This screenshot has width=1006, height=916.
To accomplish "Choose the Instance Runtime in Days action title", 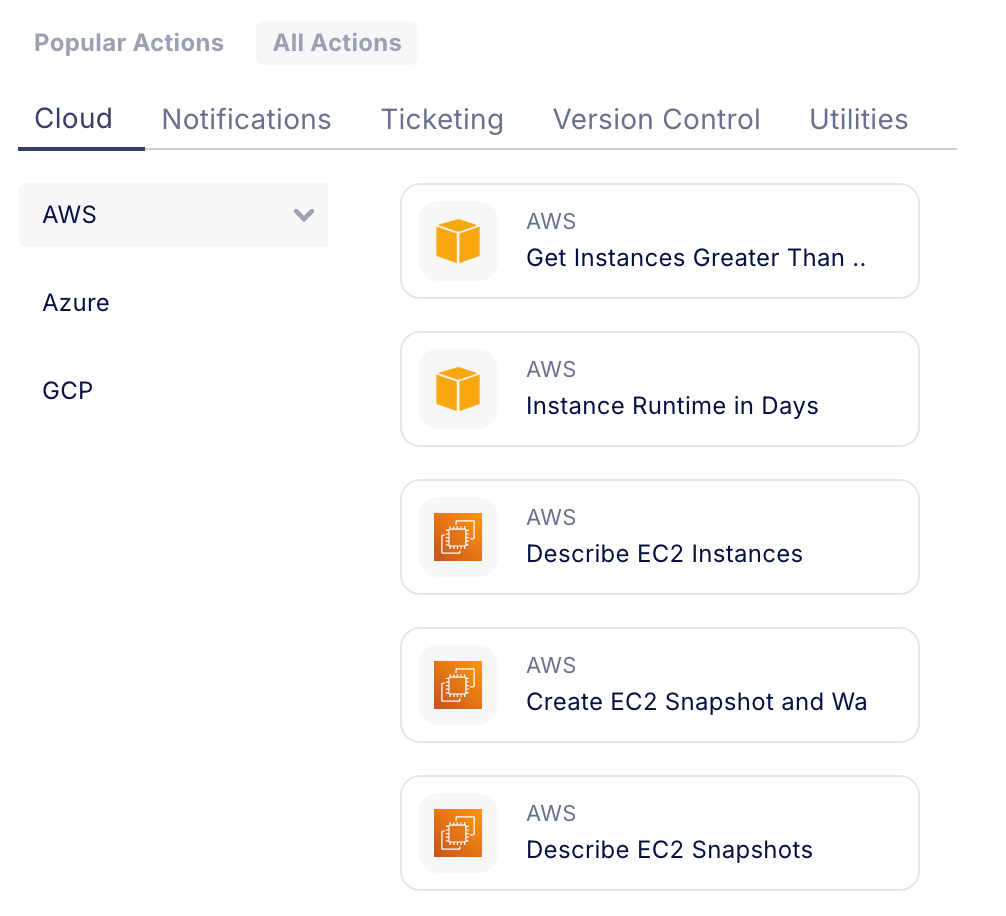I will 672,406.
